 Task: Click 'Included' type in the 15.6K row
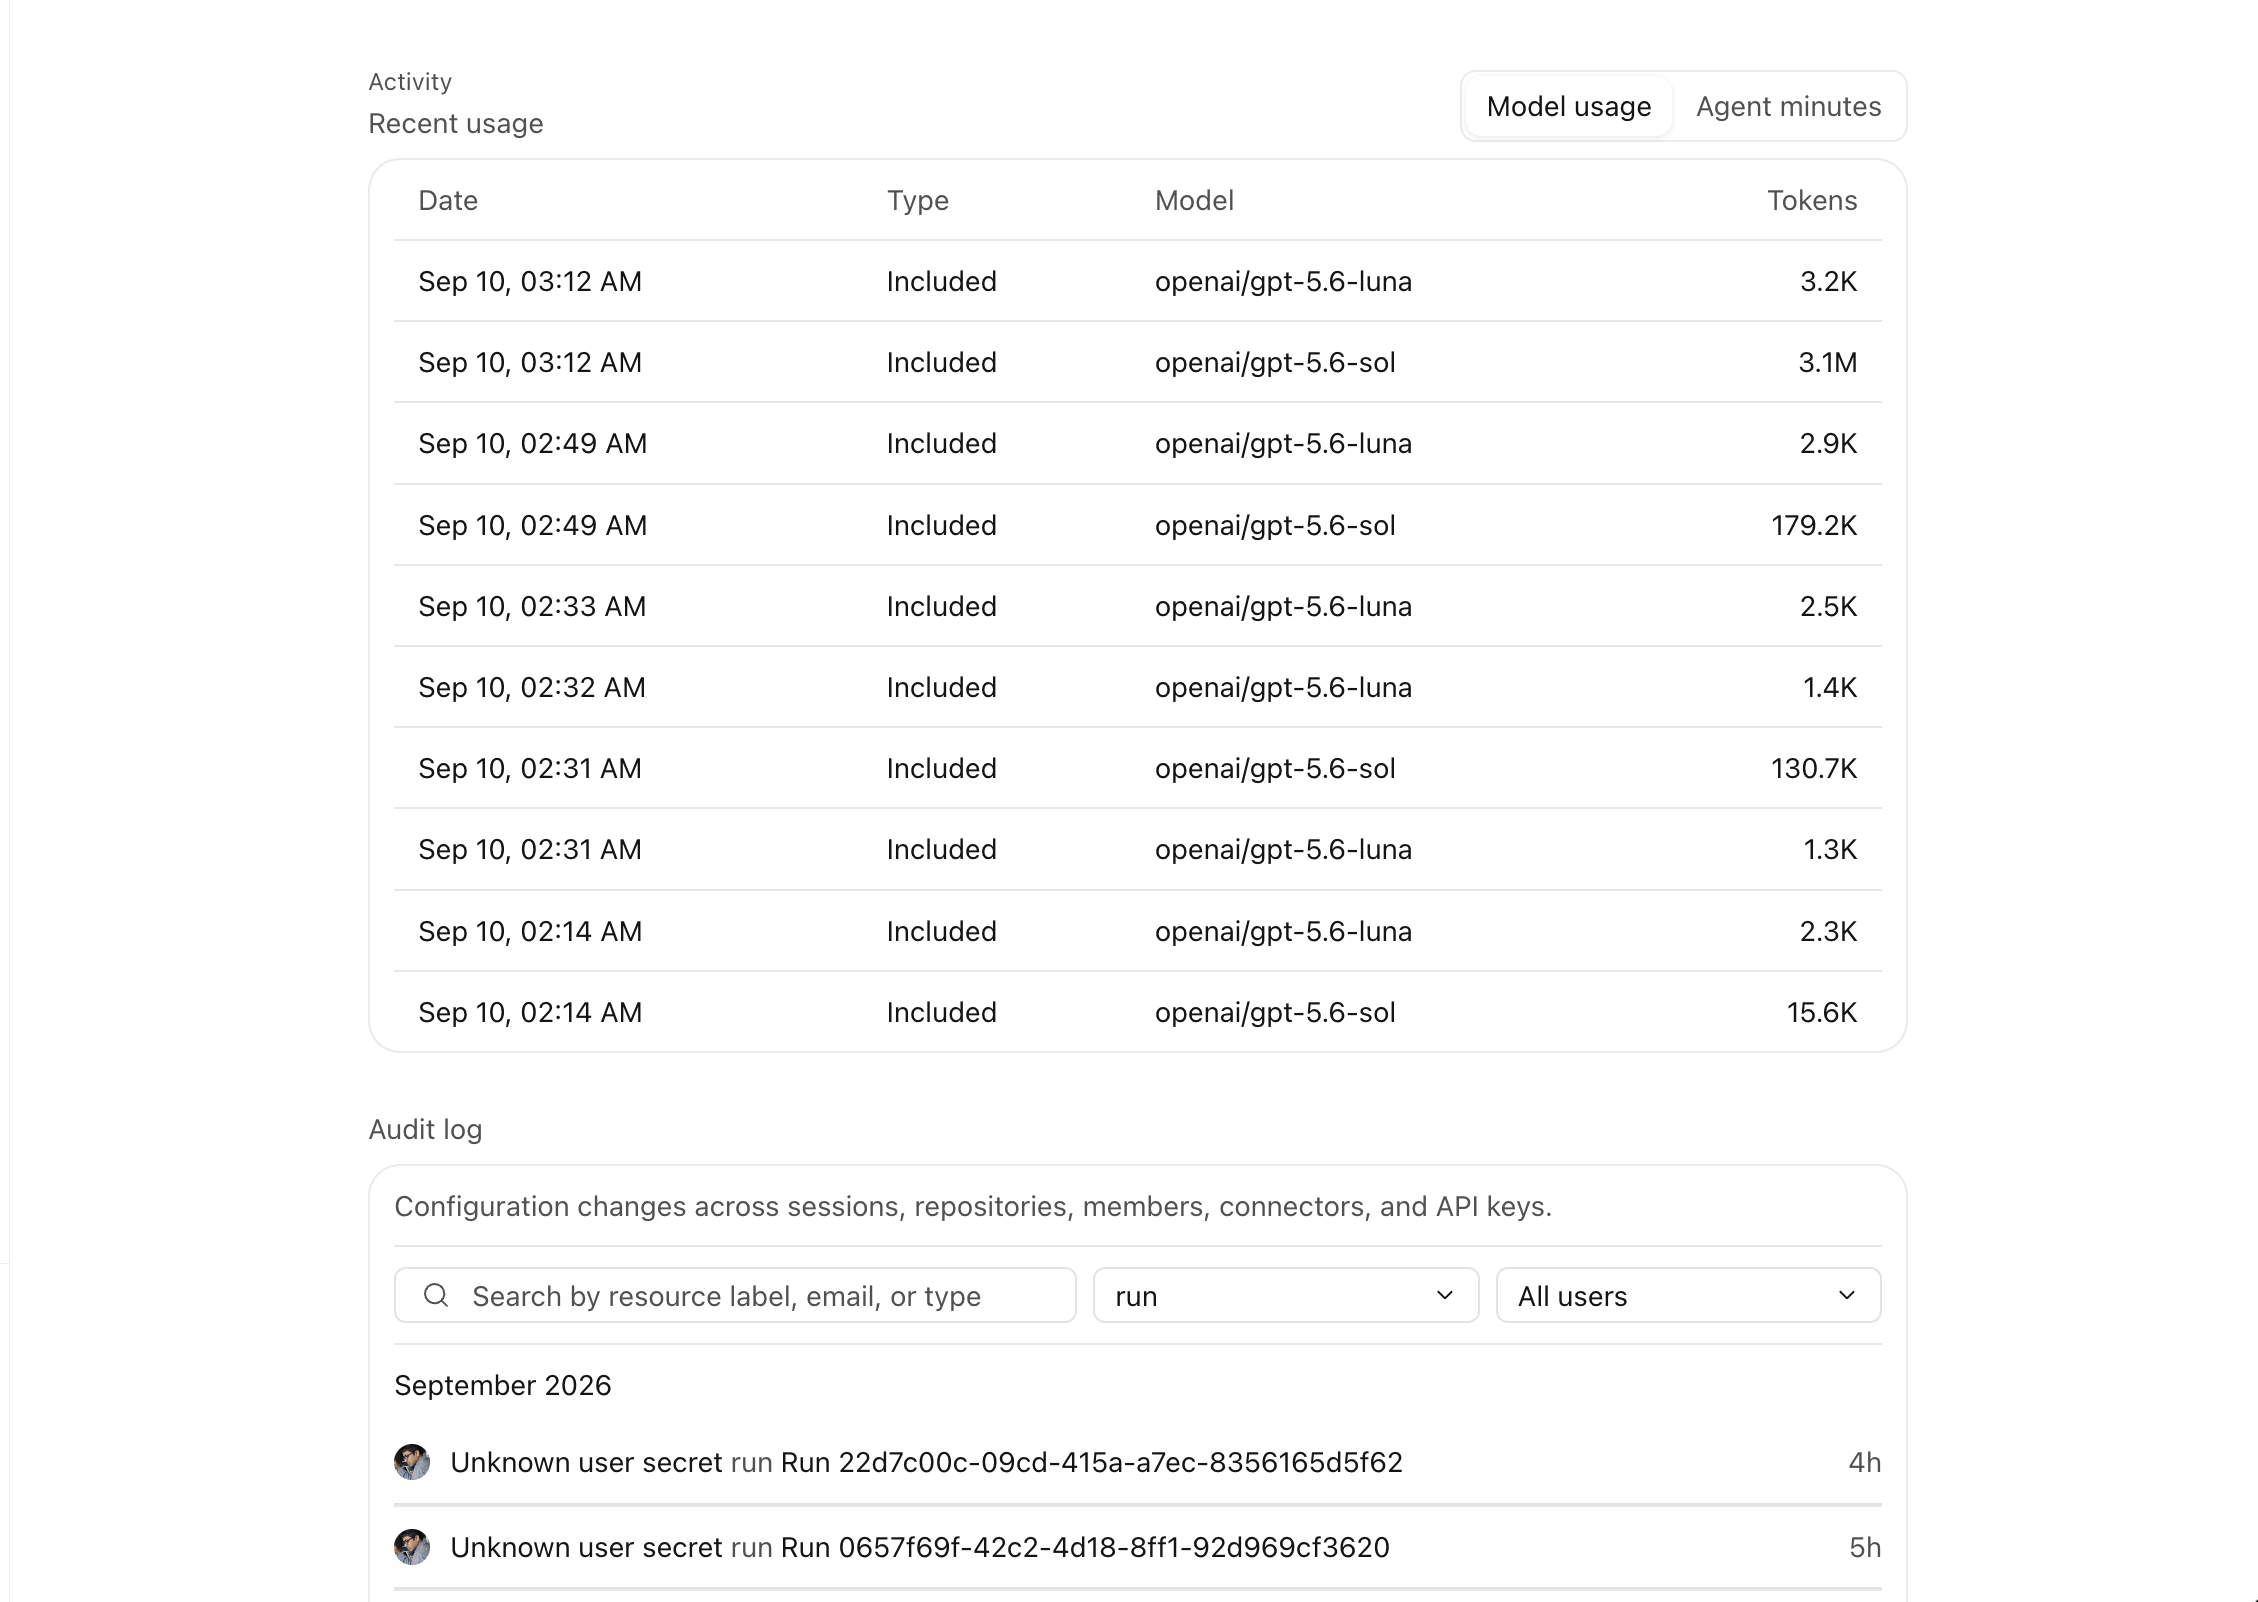(941, 1012)
